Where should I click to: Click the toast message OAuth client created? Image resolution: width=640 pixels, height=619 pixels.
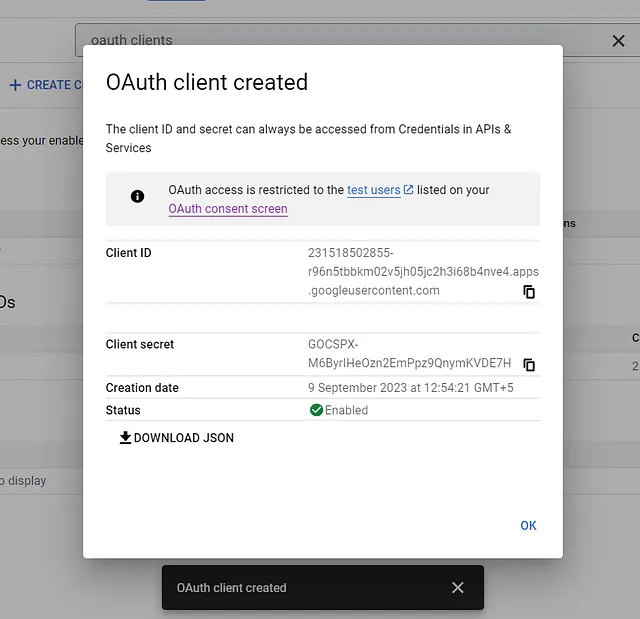pos(231,588)
